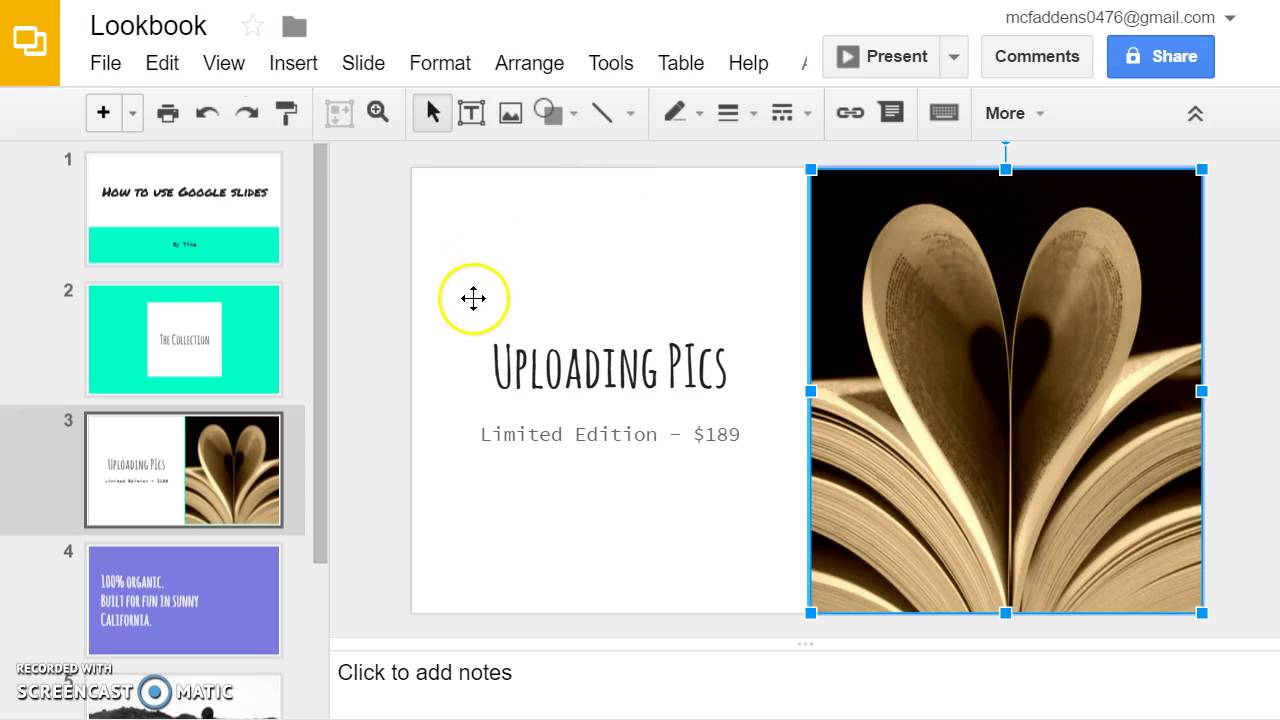
Task: Open the Line weight dropdown arrow
Action: pos(753,114)
